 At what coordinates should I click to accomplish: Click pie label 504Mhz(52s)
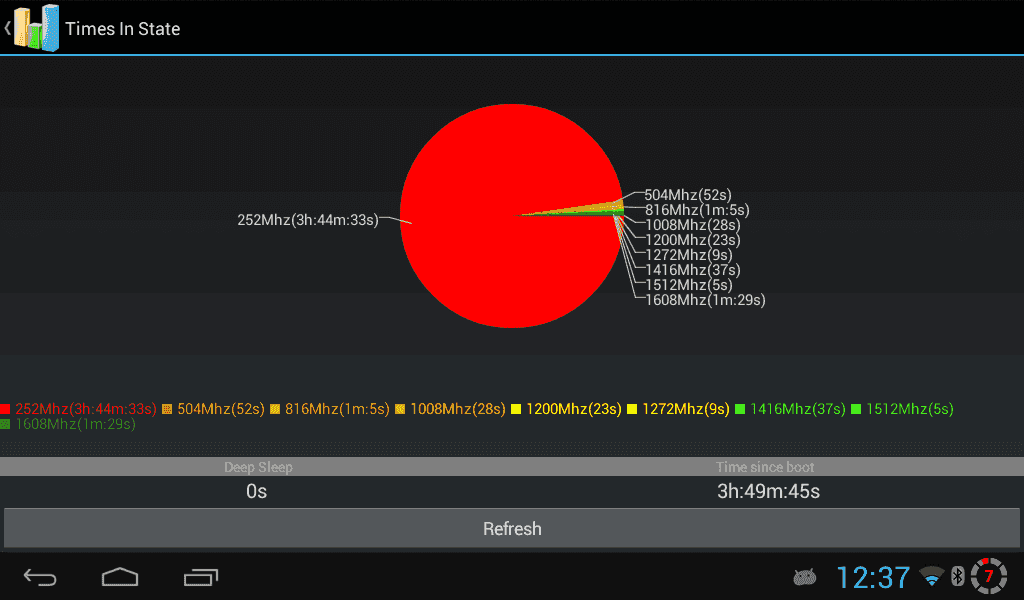coord(688,195)
